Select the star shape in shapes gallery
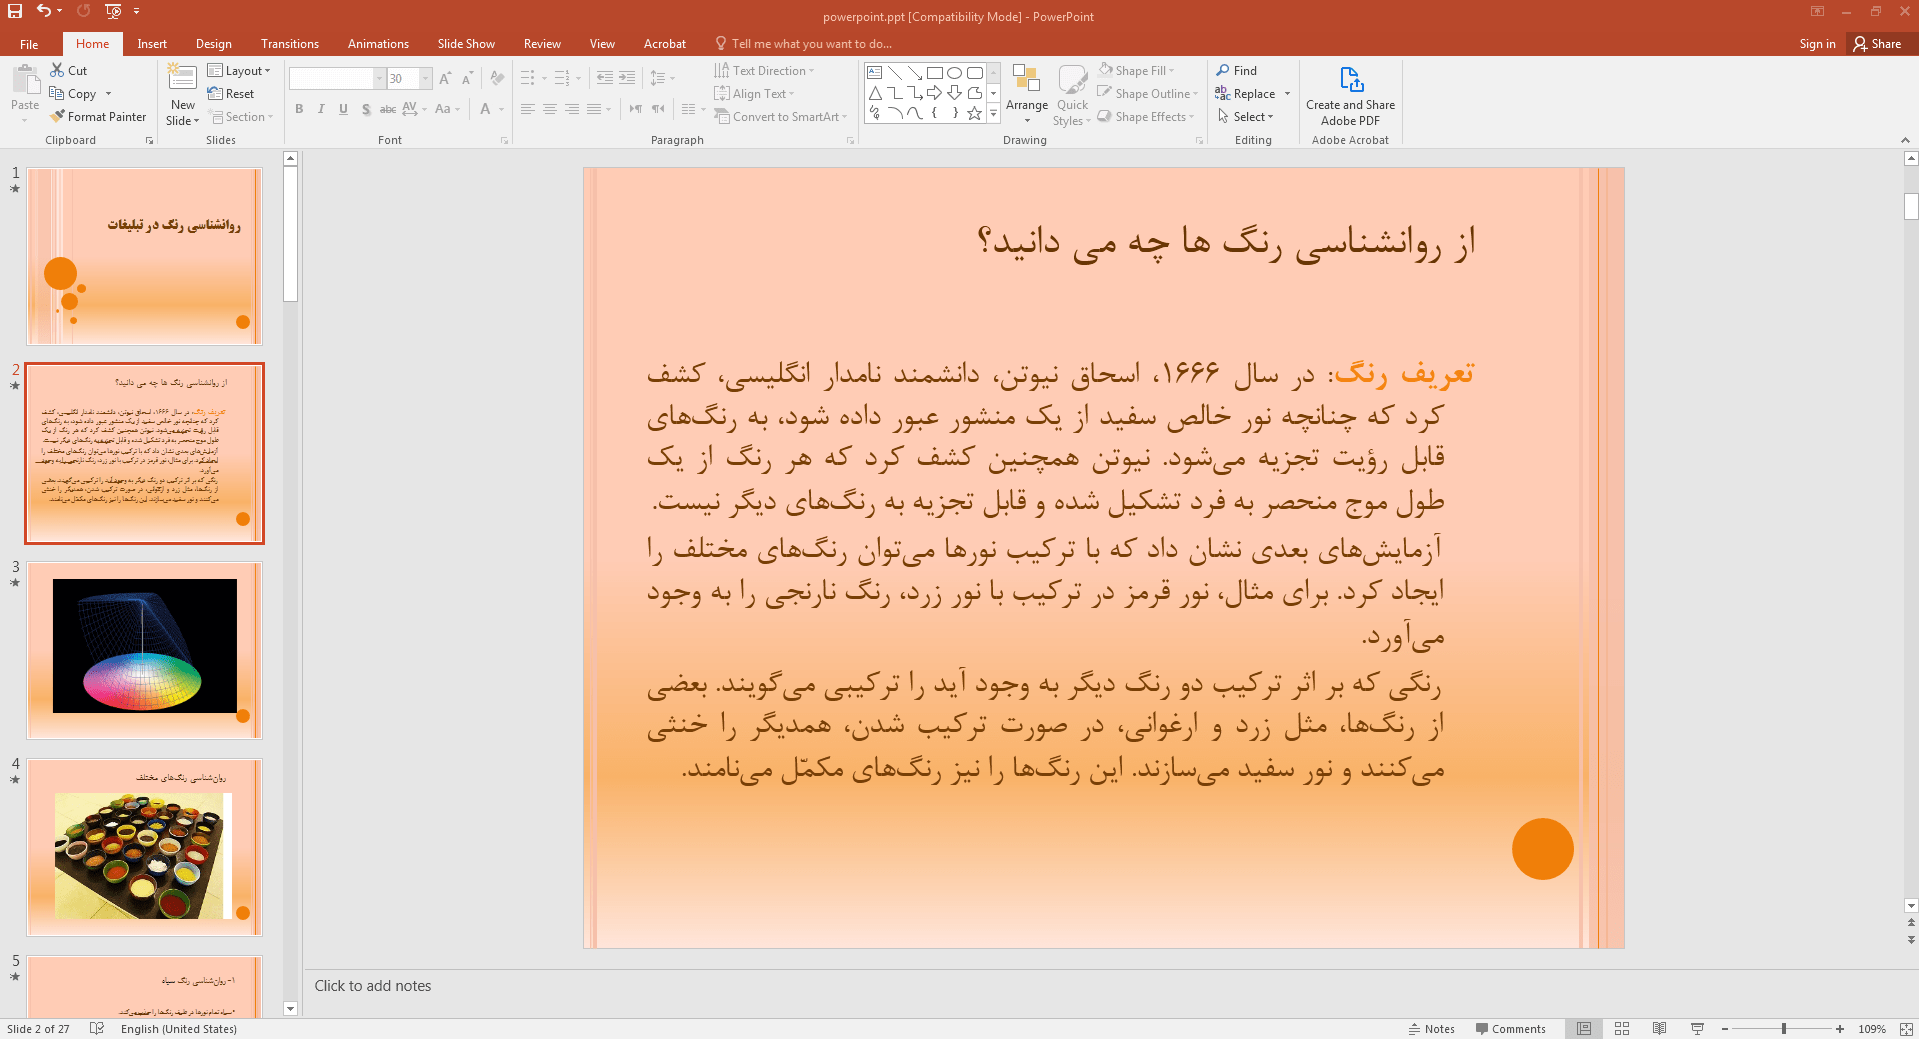The width and height of the screenshot is (1919, 1039). [974, 113]
